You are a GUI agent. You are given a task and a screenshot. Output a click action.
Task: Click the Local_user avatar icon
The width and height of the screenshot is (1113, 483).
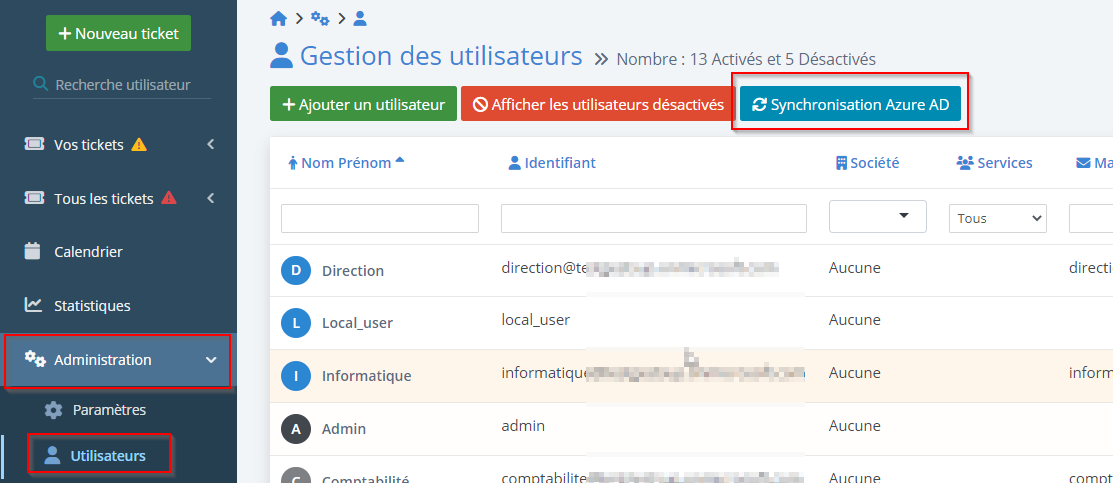[x=297, y=323]
